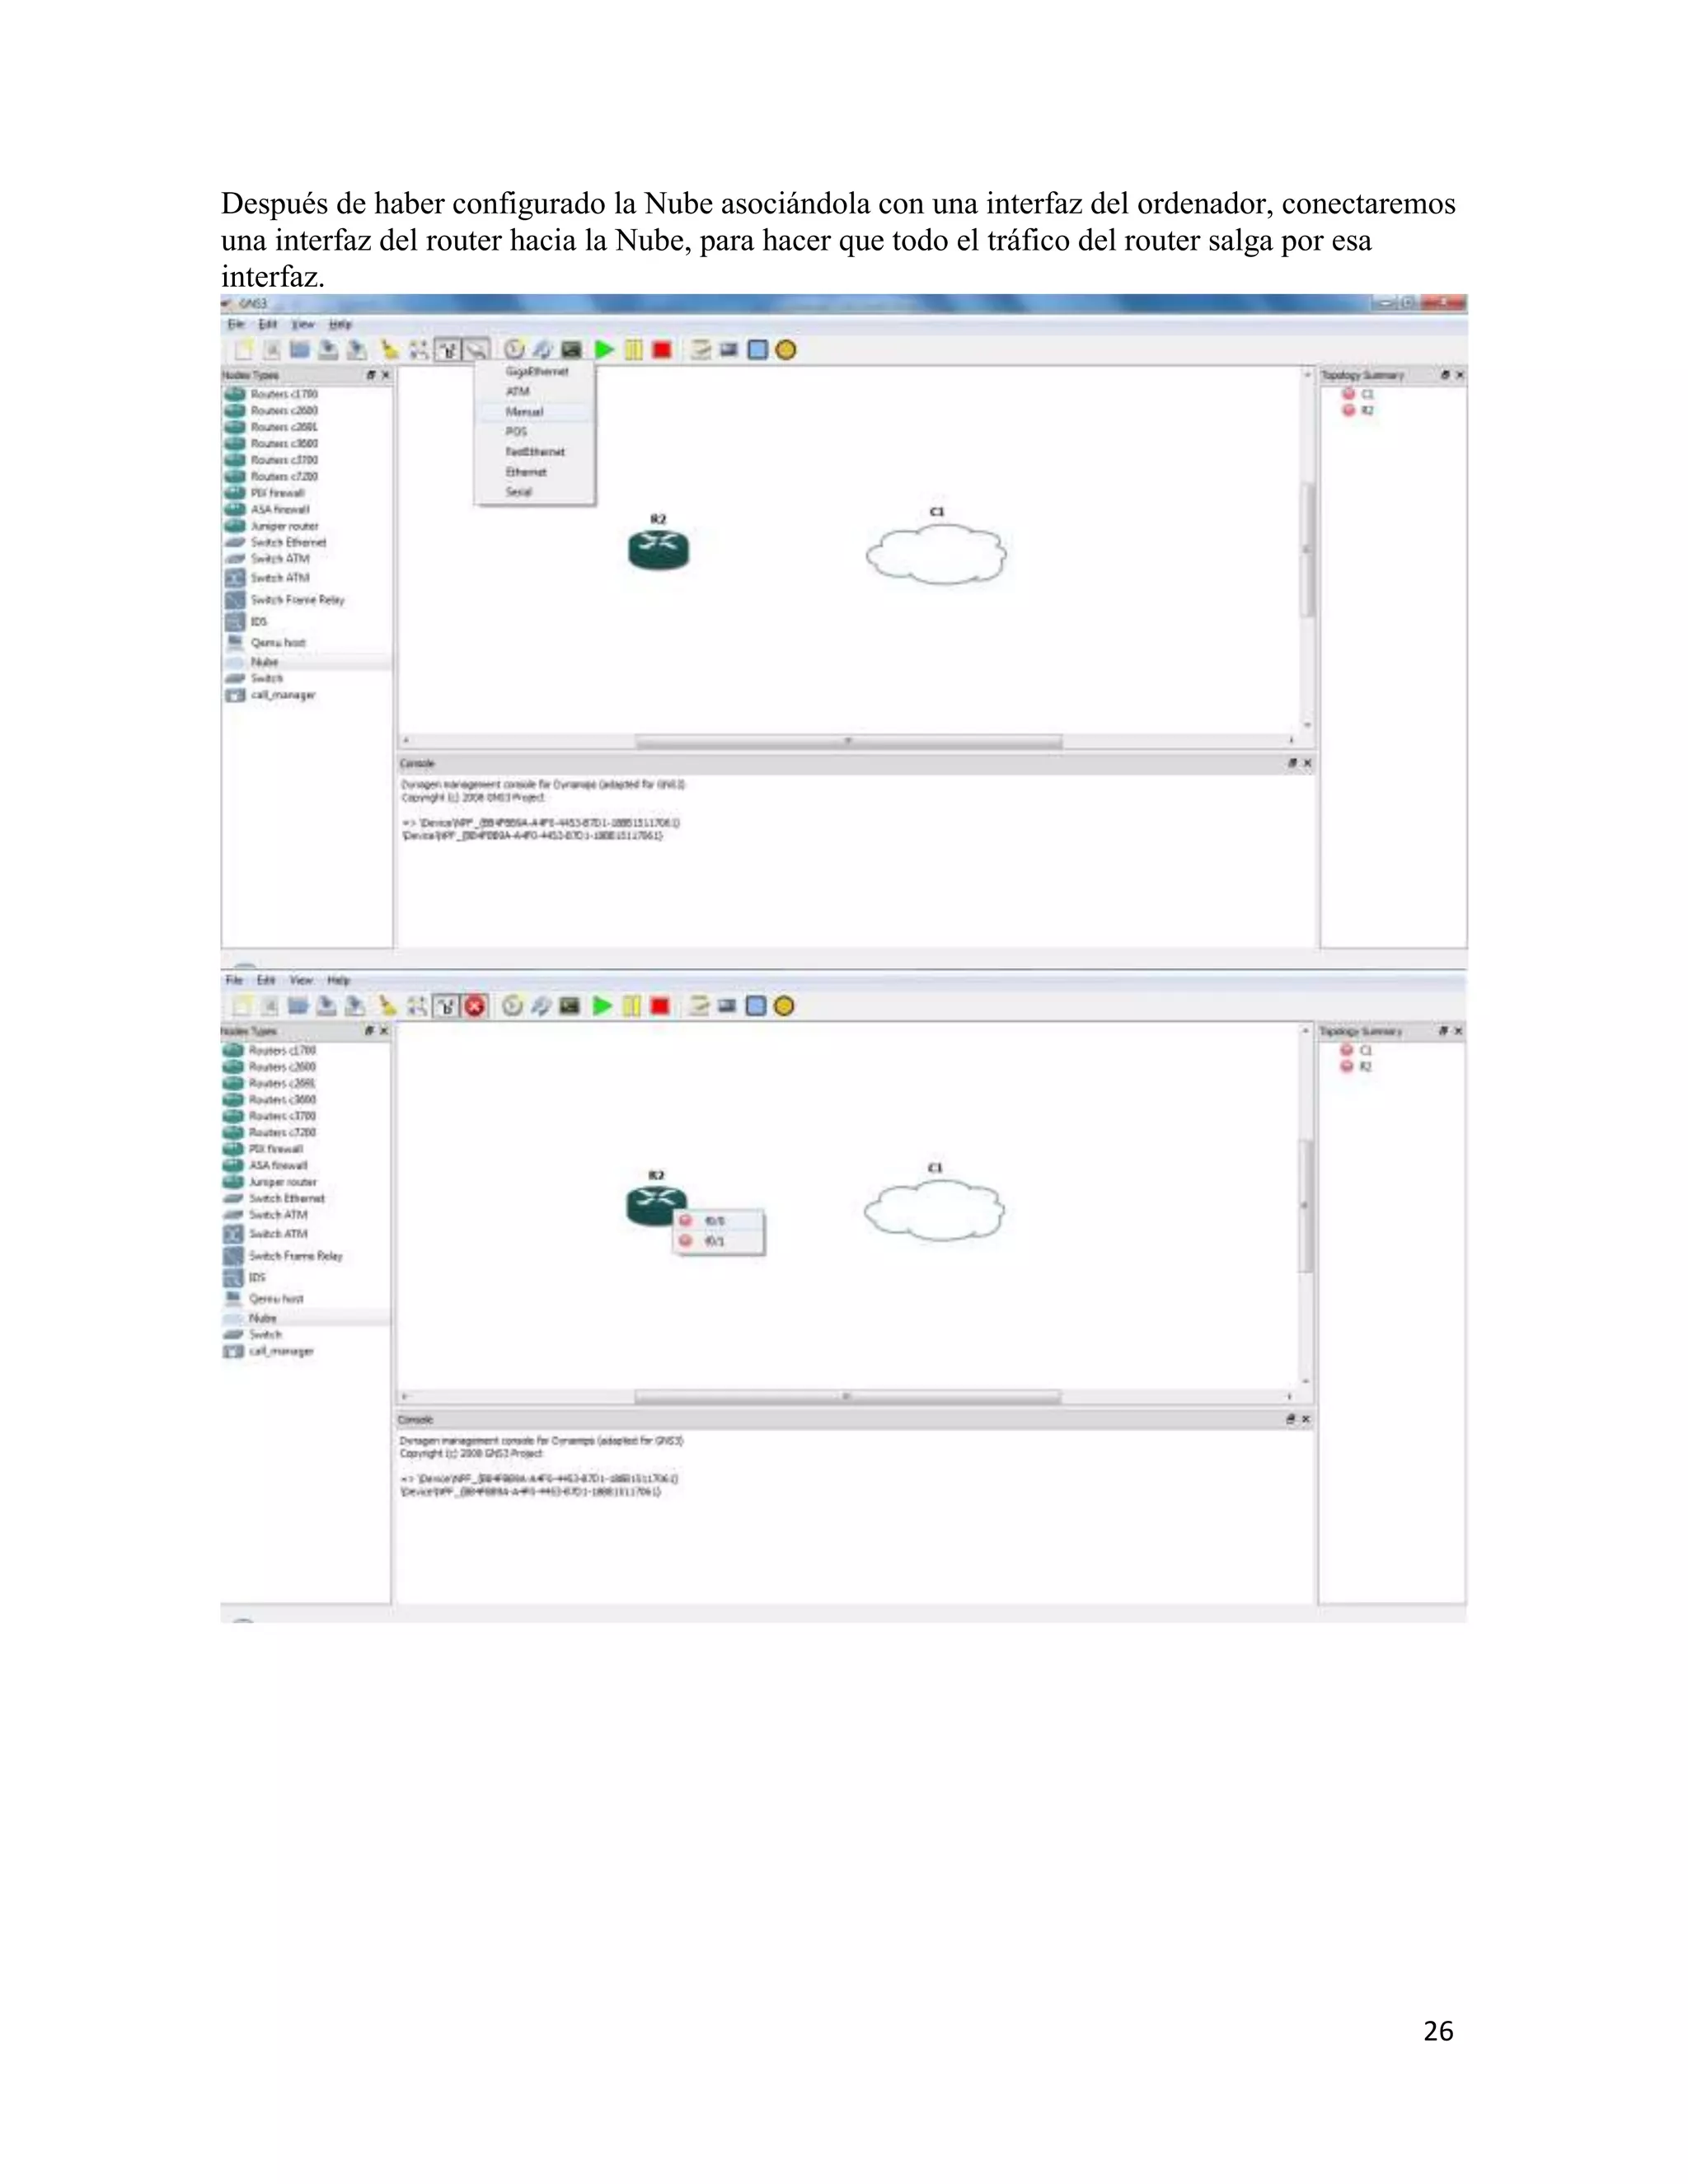Screen dimensions: 1688x2184
Task: Click the open folder icon in link-menu window
Action: point(299,350)
